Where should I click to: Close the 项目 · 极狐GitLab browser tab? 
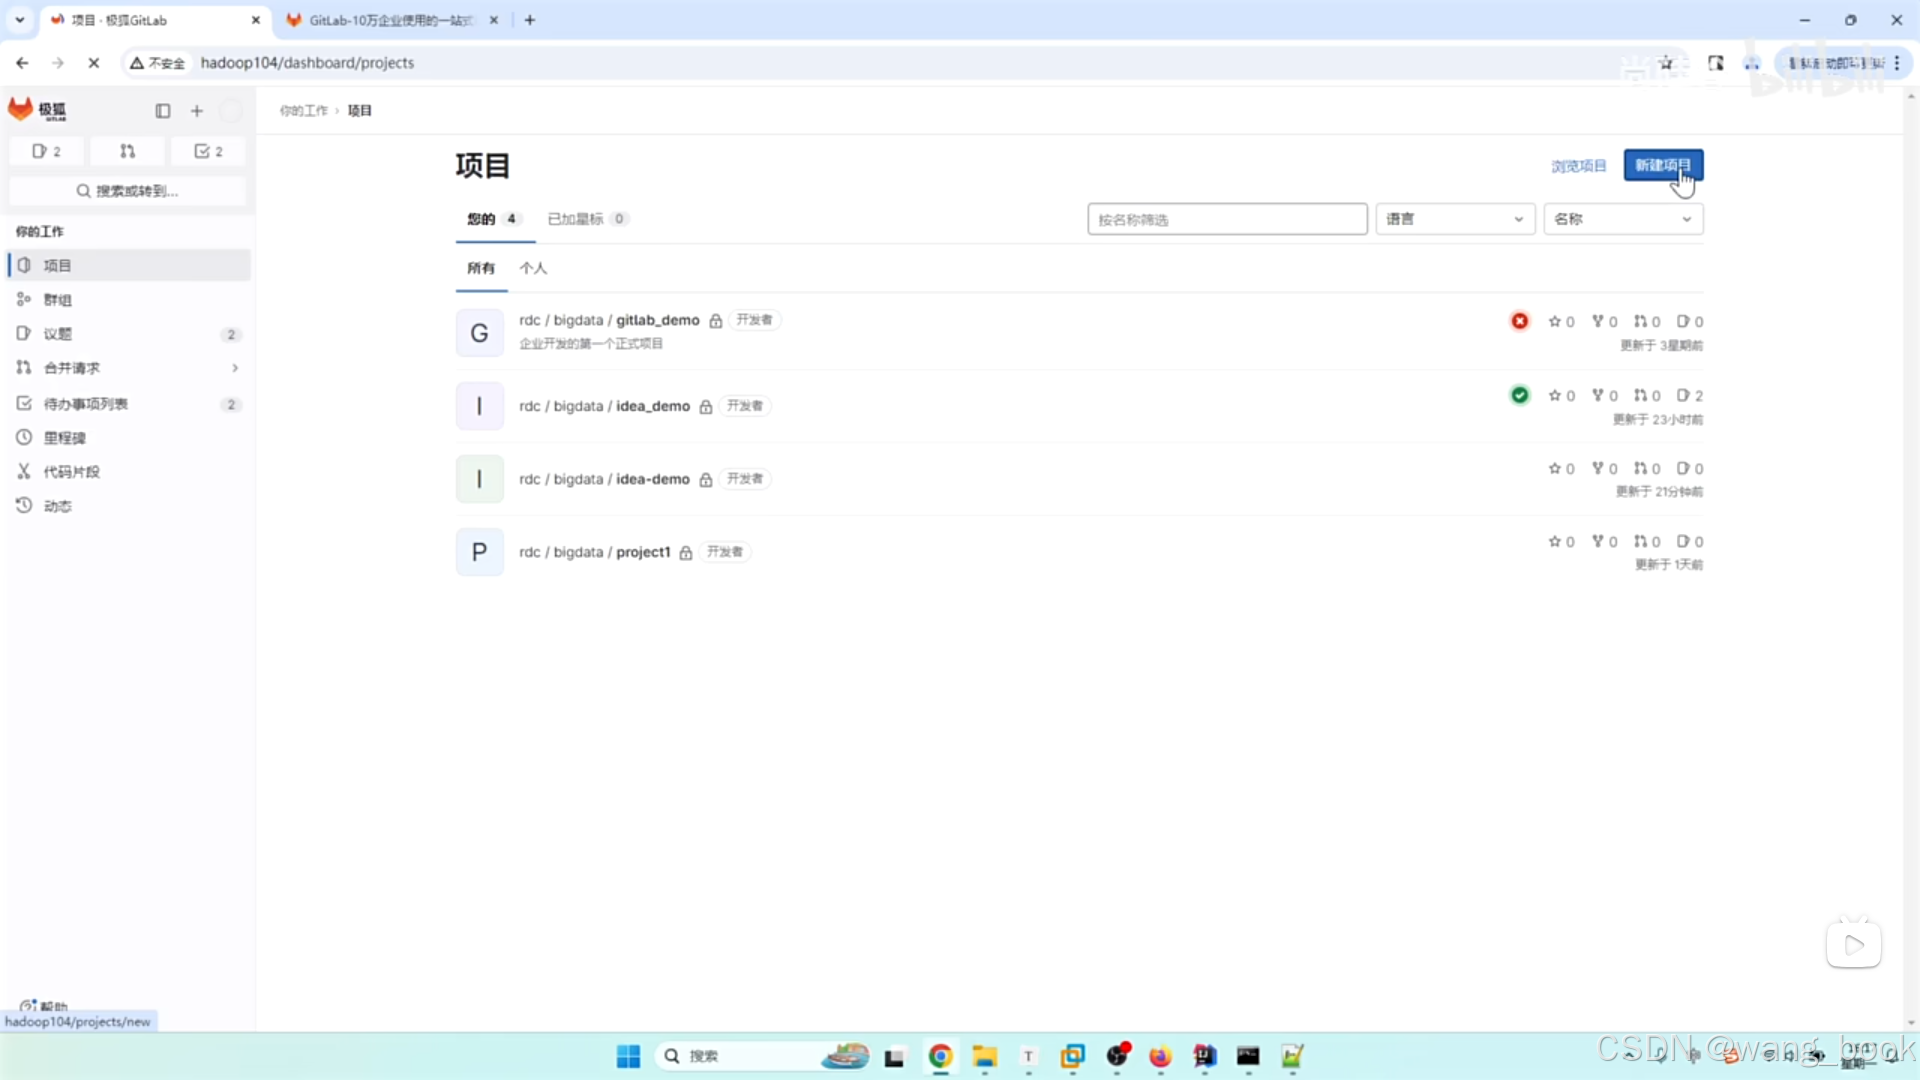[255, 20]
